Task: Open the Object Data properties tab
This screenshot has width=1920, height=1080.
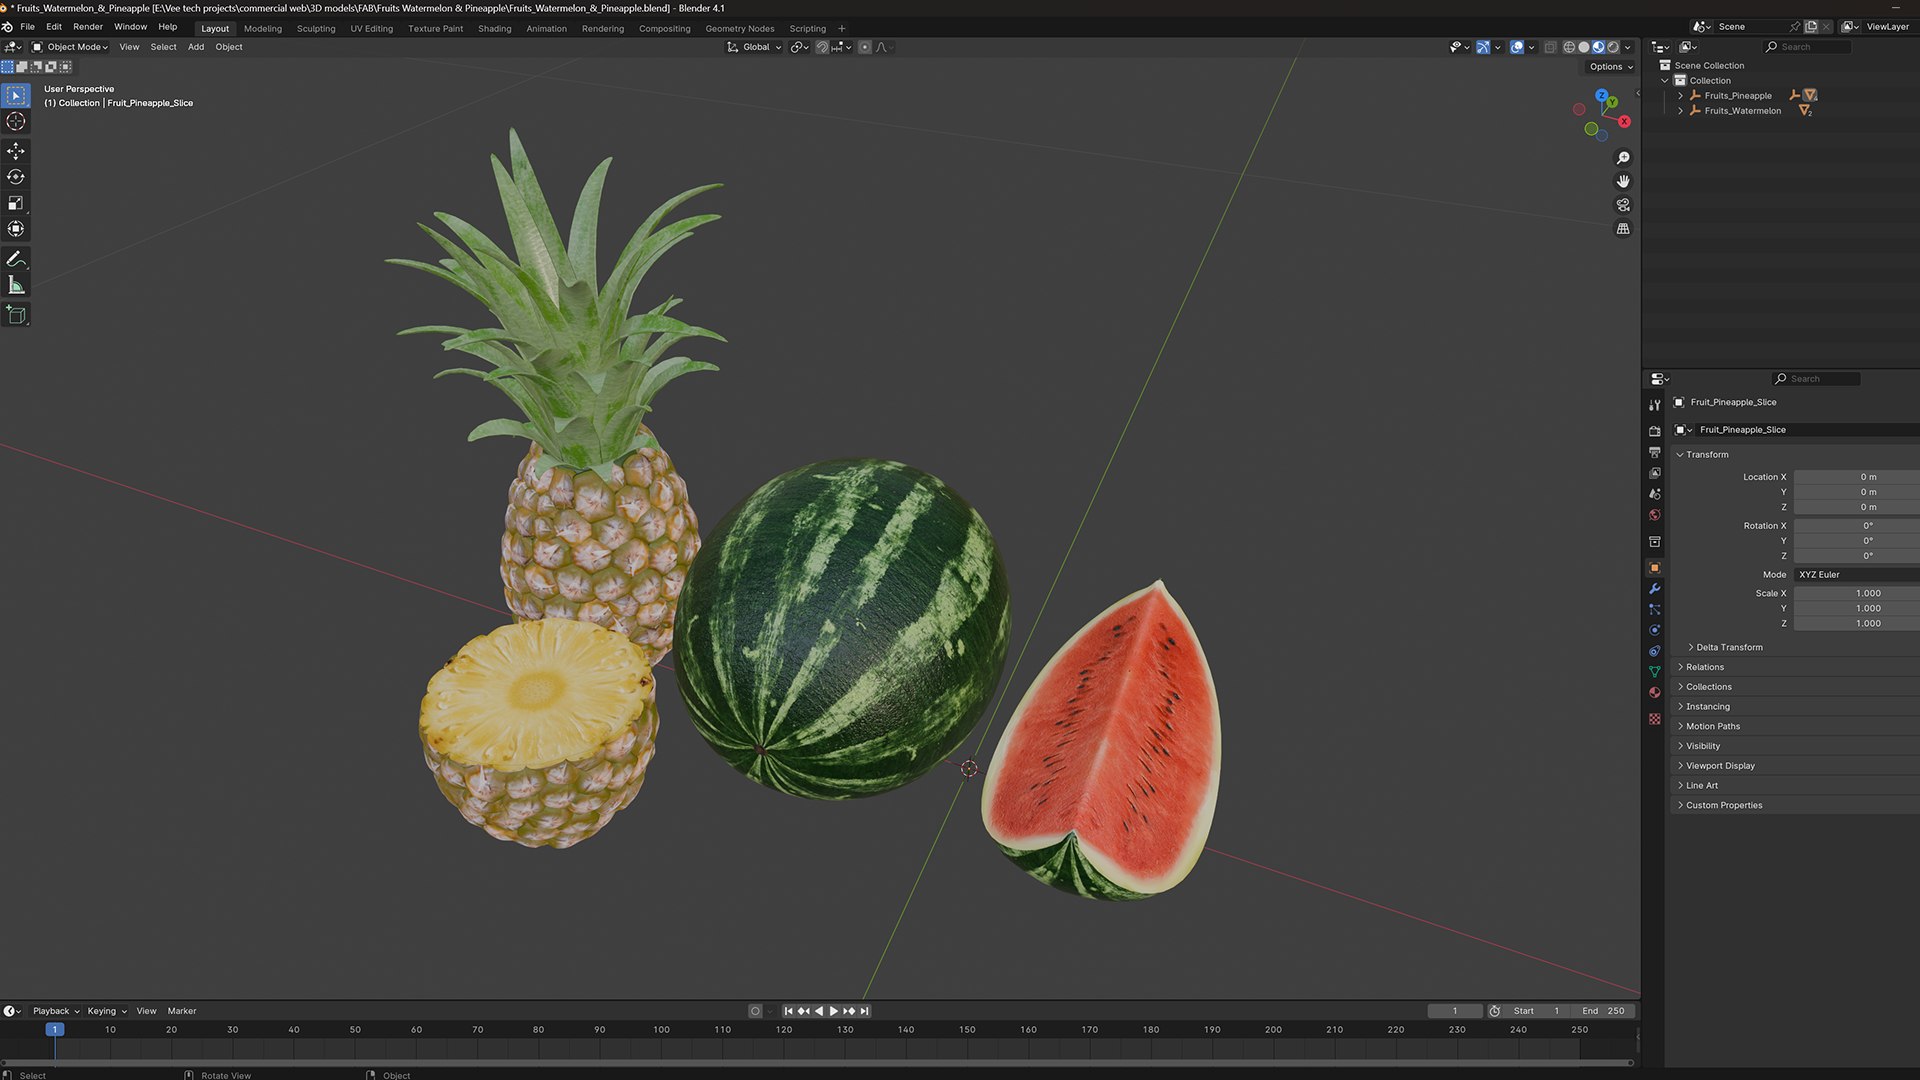Action: pos(1655,671)
